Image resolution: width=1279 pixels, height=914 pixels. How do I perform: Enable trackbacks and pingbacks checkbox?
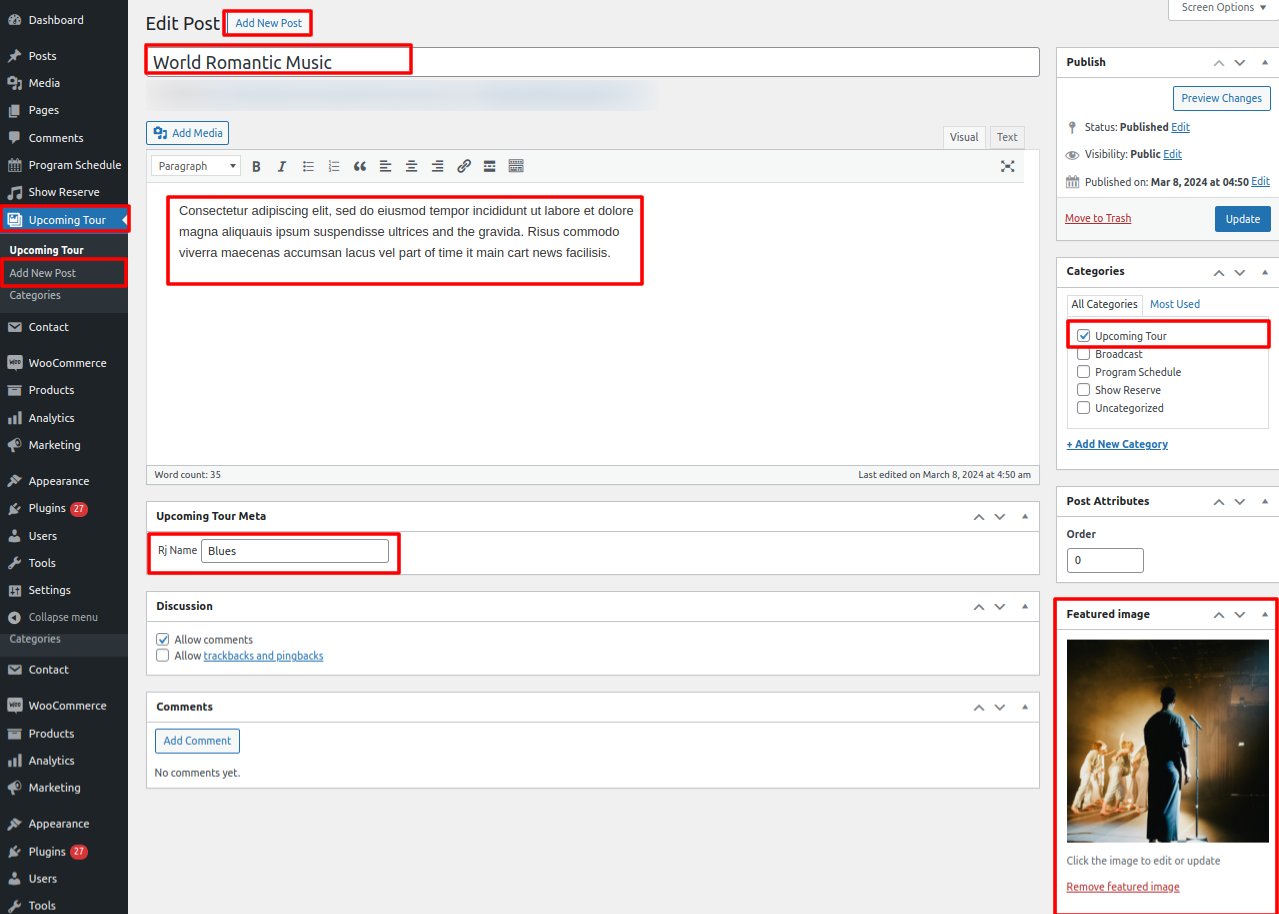pyautogui.click(x=163, y=656)
